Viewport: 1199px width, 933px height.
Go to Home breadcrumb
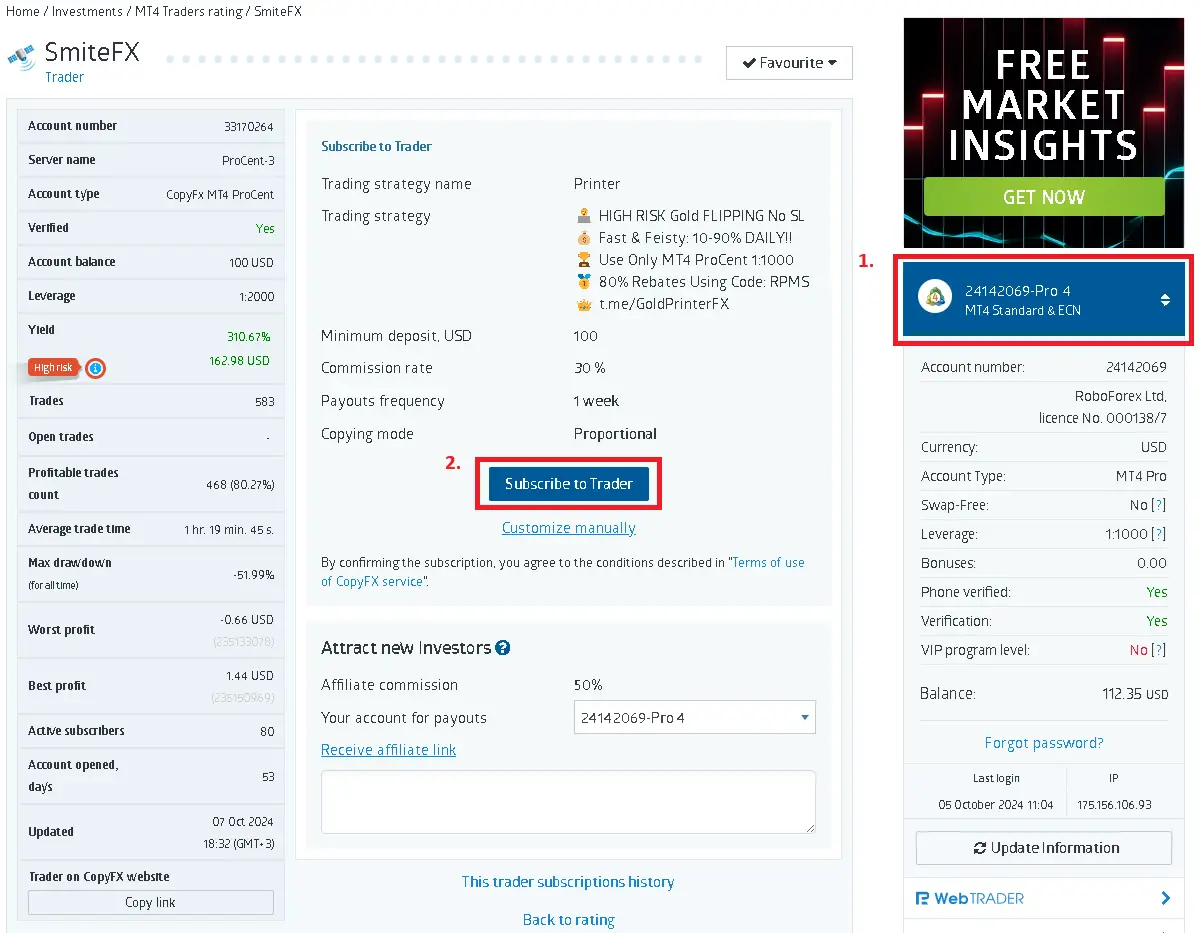pos(22,11)
